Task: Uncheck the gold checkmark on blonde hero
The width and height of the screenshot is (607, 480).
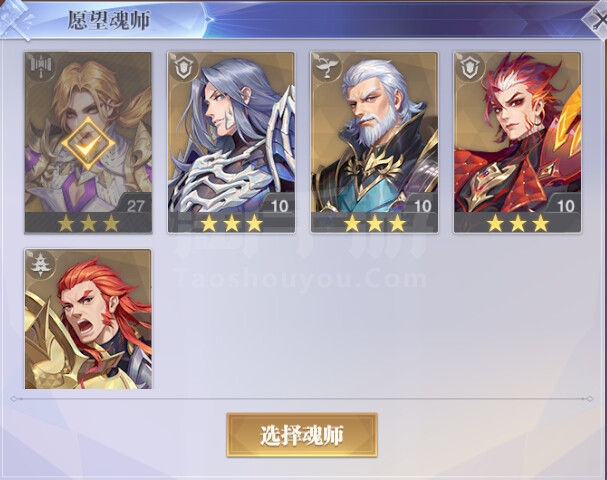Action: [x=88, y=144]
